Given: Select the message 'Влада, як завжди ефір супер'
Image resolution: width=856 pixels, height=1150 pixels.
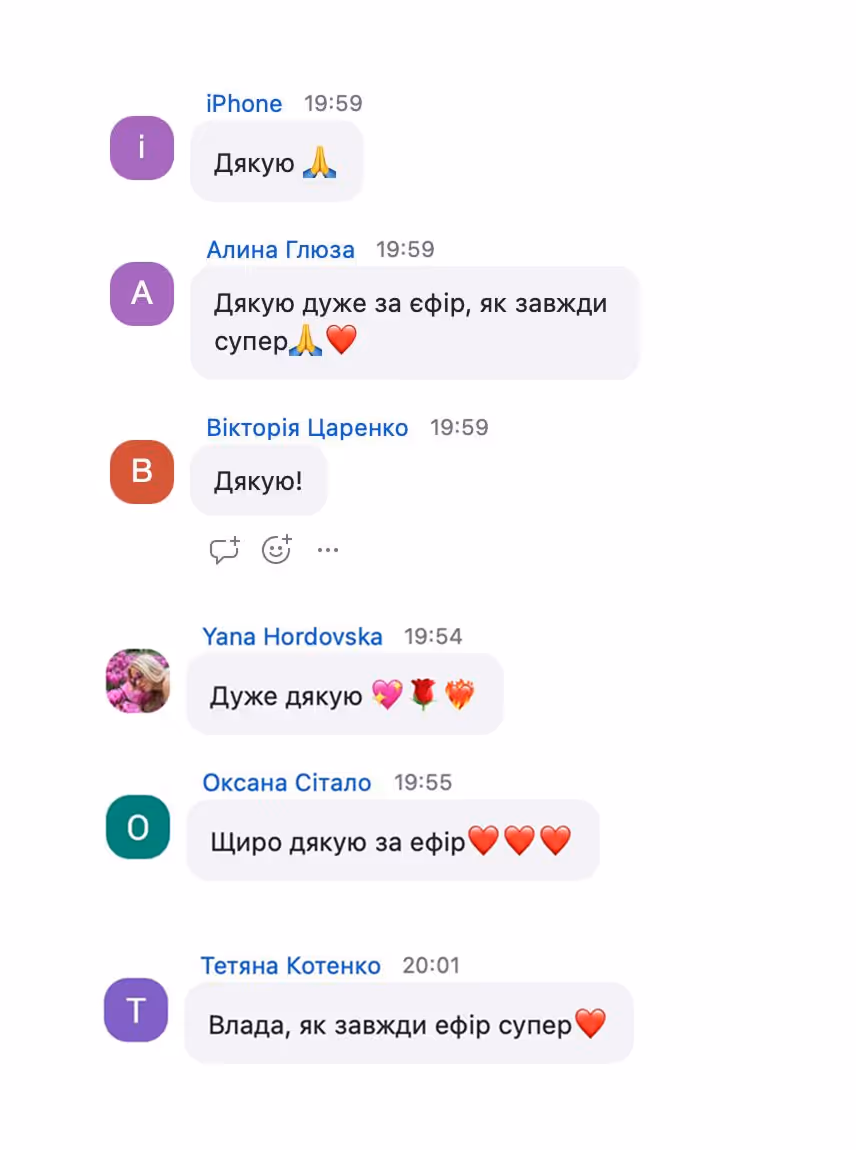Looking at the screenshot, I should click(x=409, y=1024).
